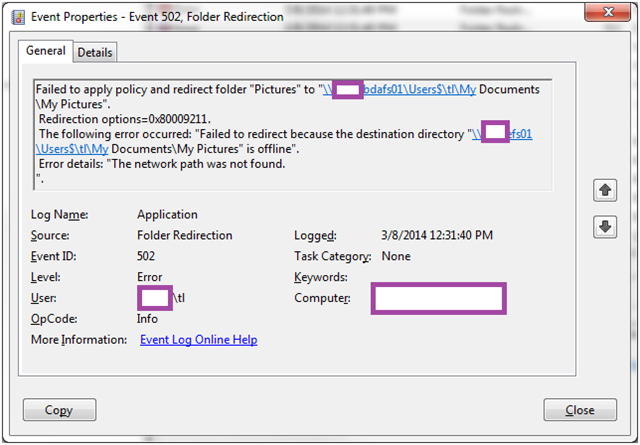This screenshot has width=640, height=445.
Task: Click the Logged date 3/8/2014 12:31:40 PM
Action: pyautogui.click(x=437, y=235)
